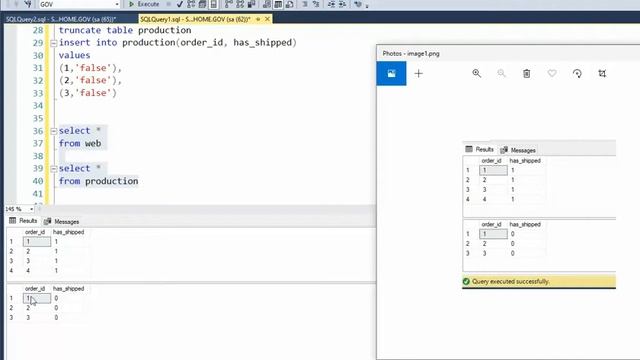Zoom out on the image in Photos
This screenshot has width=640, height=360.
click(x=501, y=73)
